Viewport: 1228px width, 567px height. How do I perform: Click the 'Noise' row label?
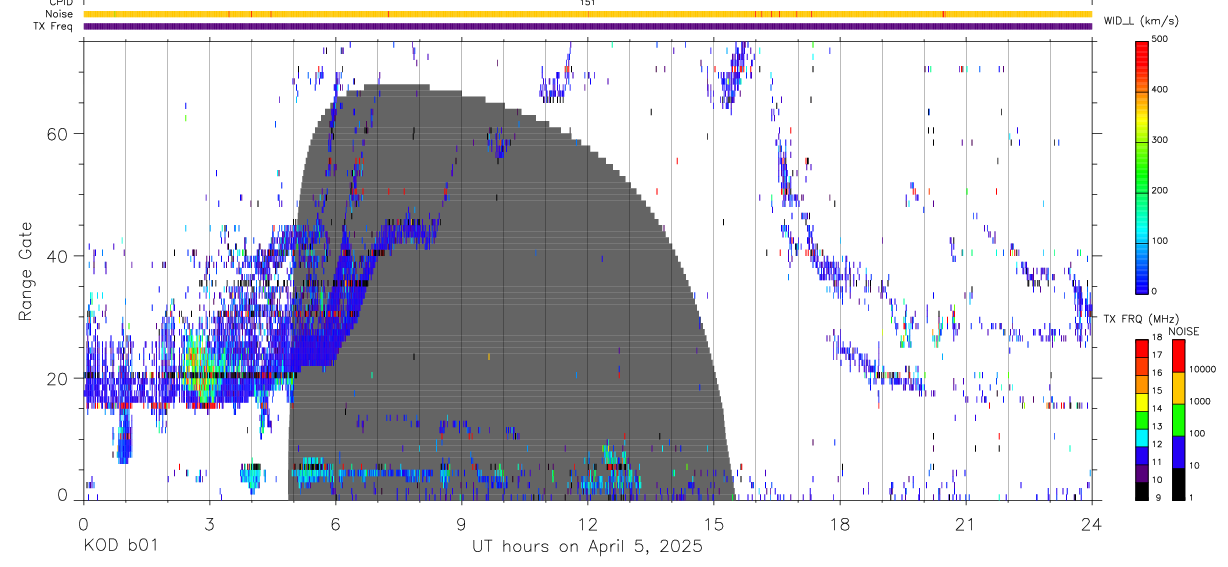click(x=58, y=14)
